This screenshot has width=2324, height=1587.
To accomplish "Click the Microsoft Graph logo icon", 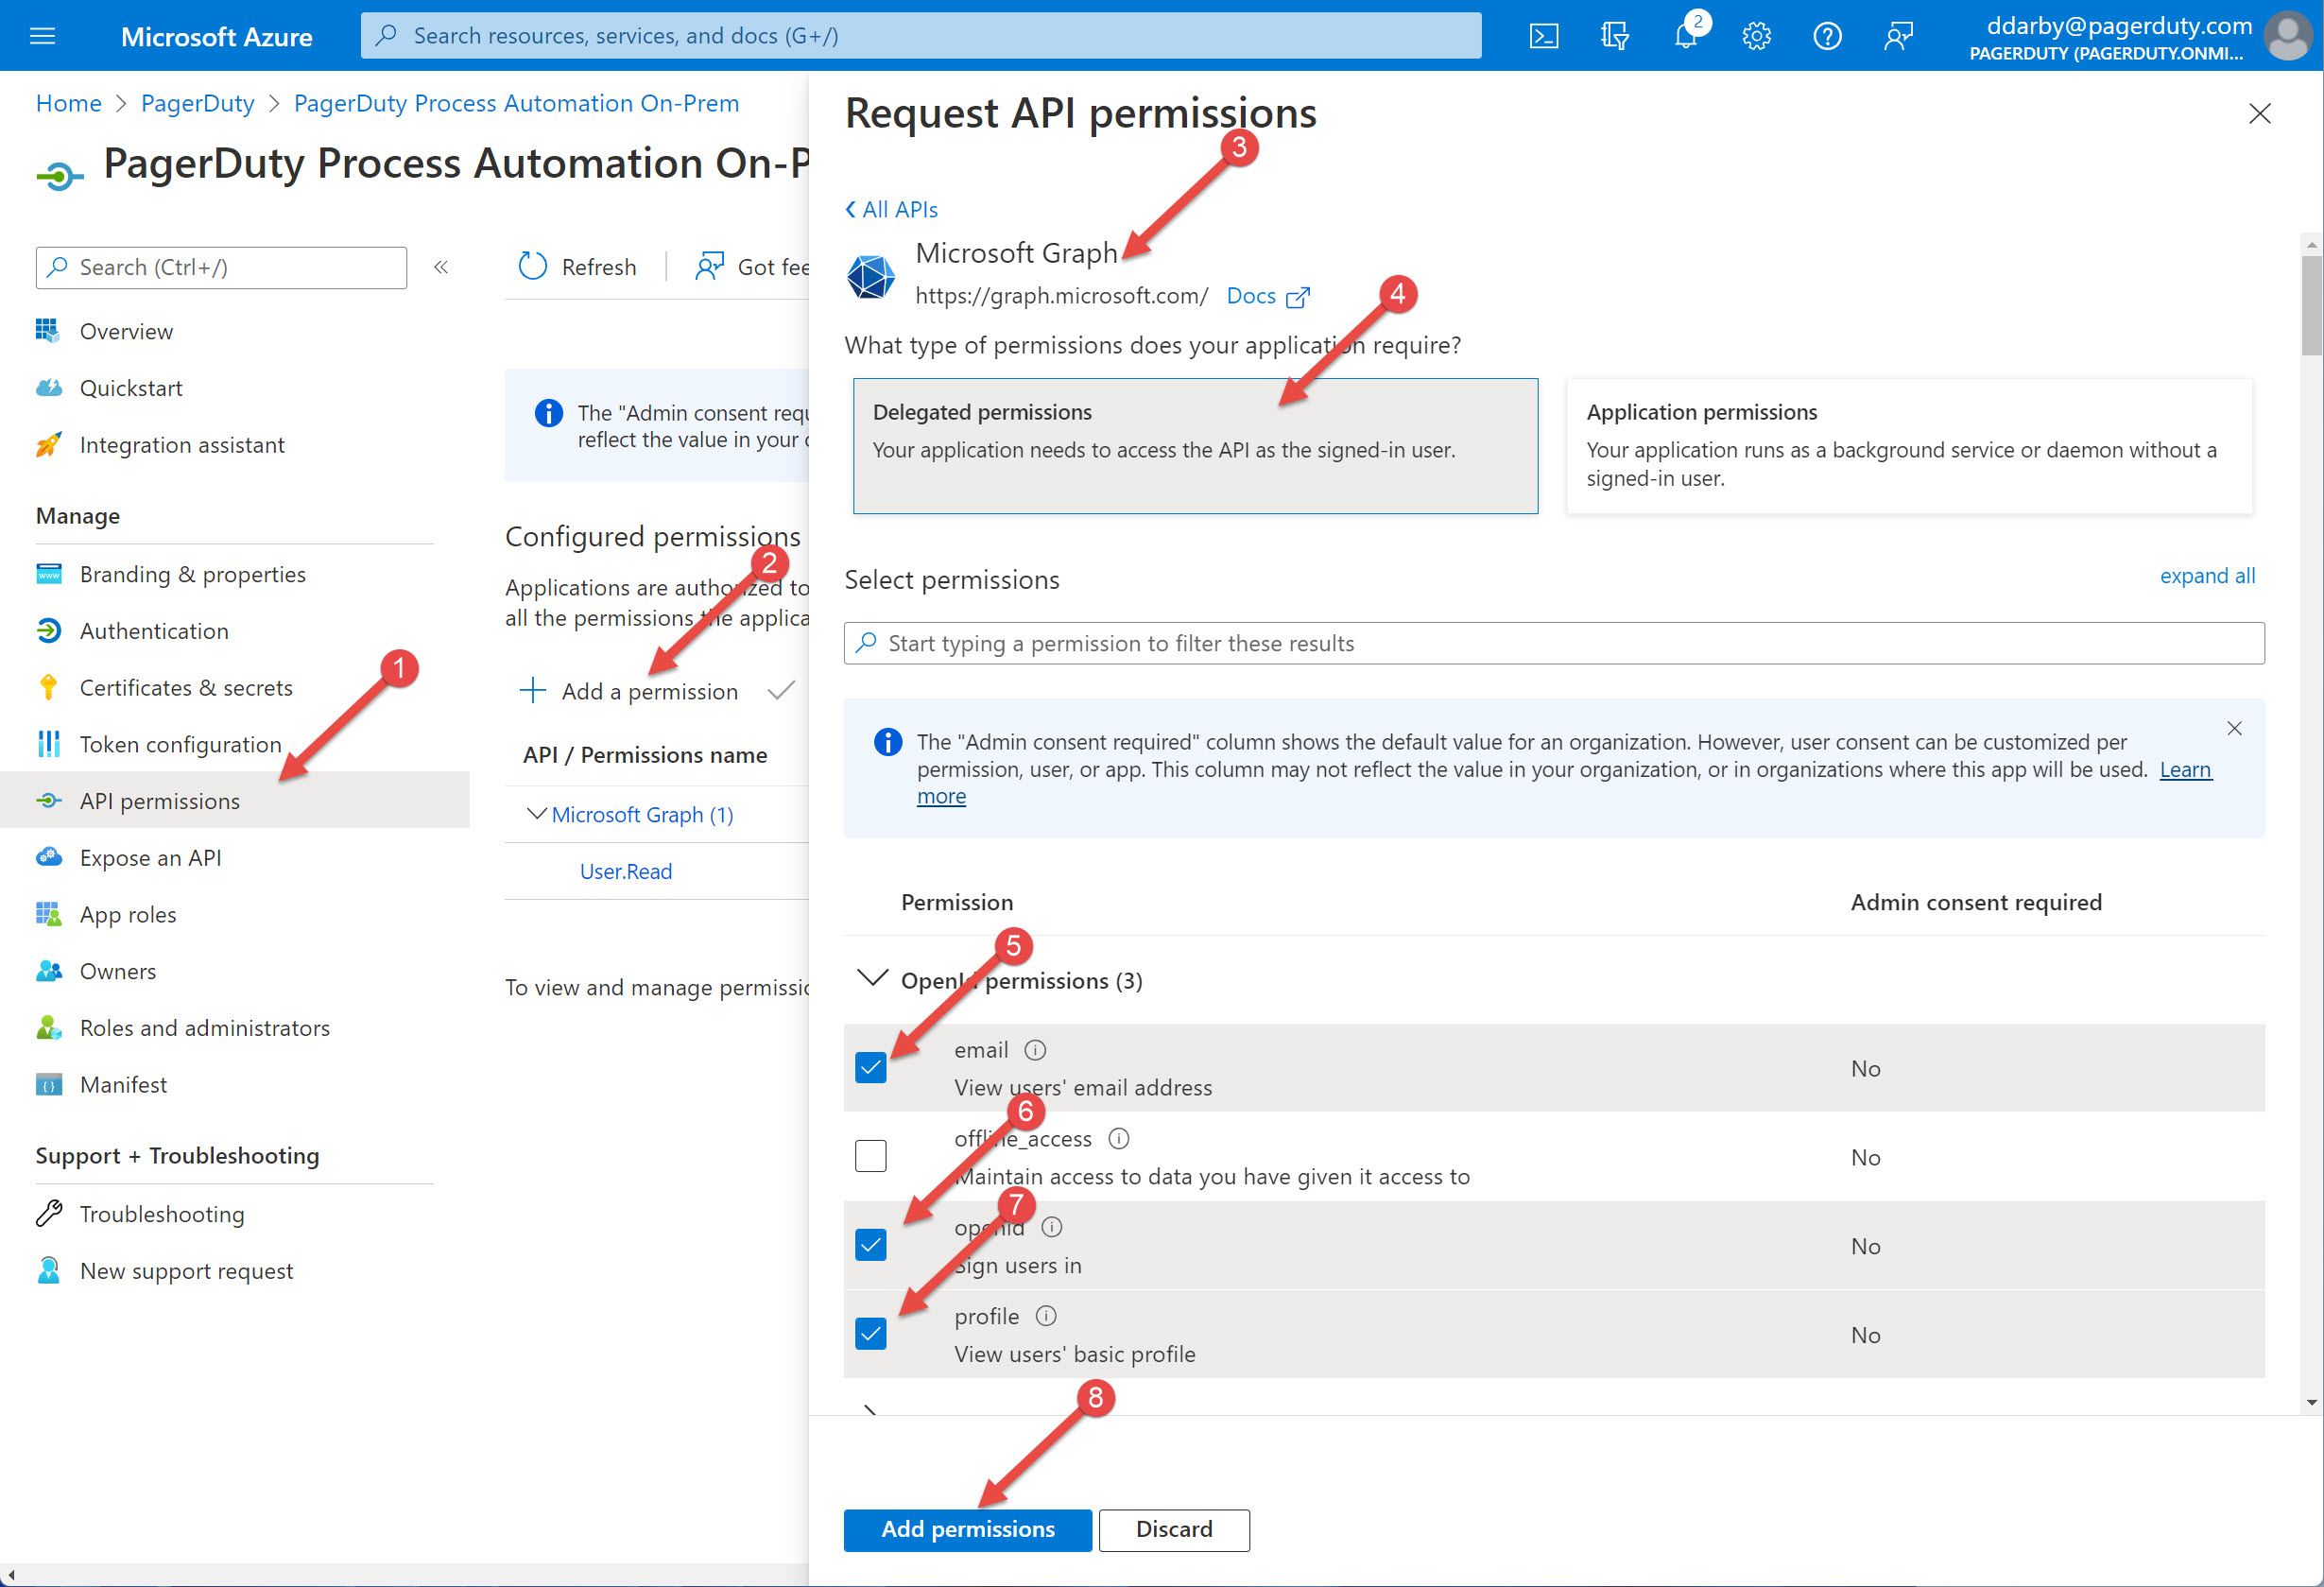I will (x=871, y=276).
